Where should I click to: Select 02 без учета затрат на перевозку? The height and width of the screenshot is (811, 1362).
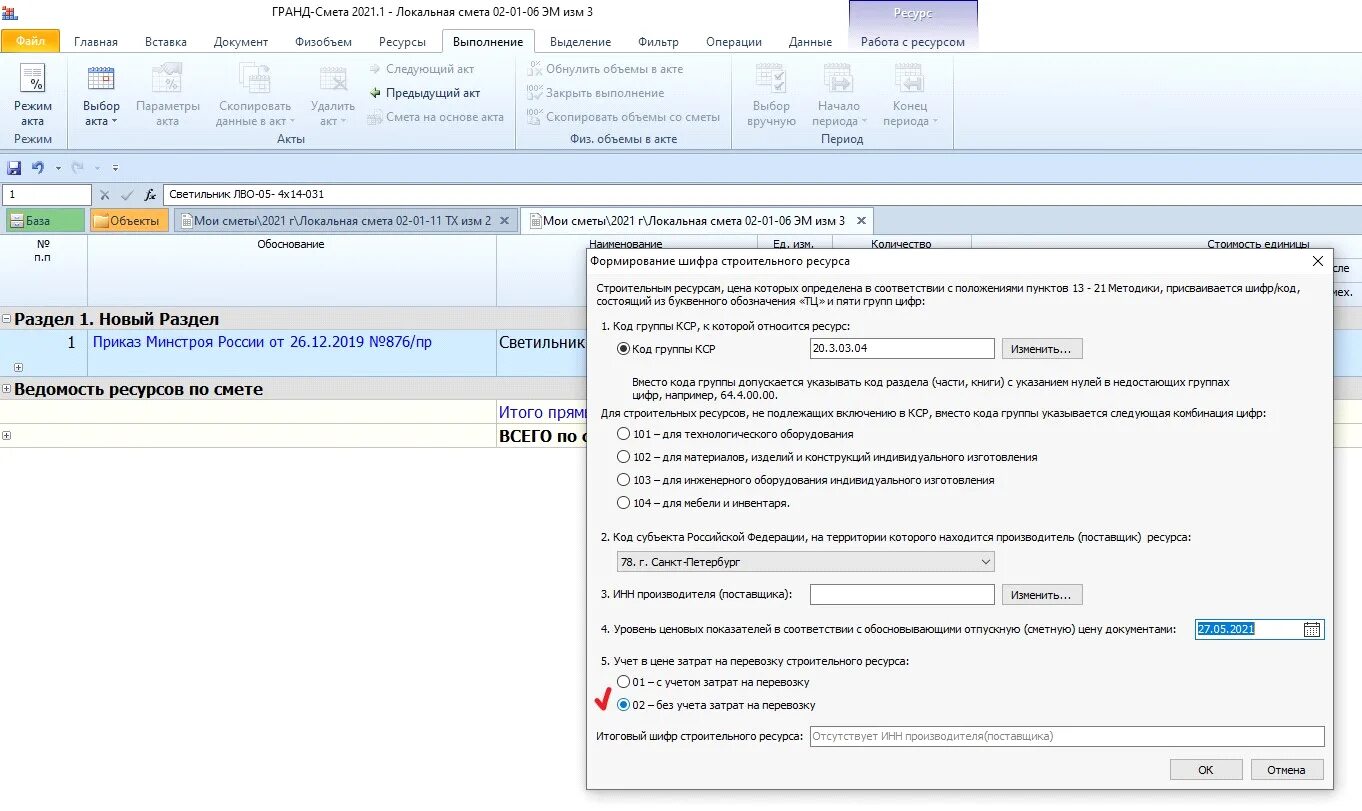pos(624,705)
